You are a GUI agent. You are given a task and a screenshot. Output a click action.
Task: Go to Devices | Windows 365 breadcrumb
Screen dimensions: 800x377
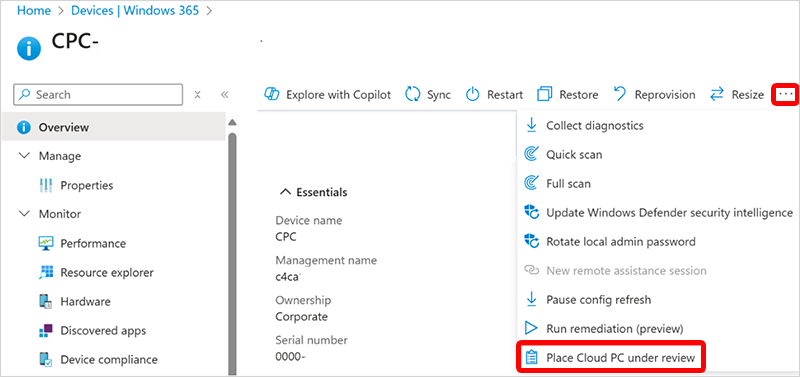(135, 11)
